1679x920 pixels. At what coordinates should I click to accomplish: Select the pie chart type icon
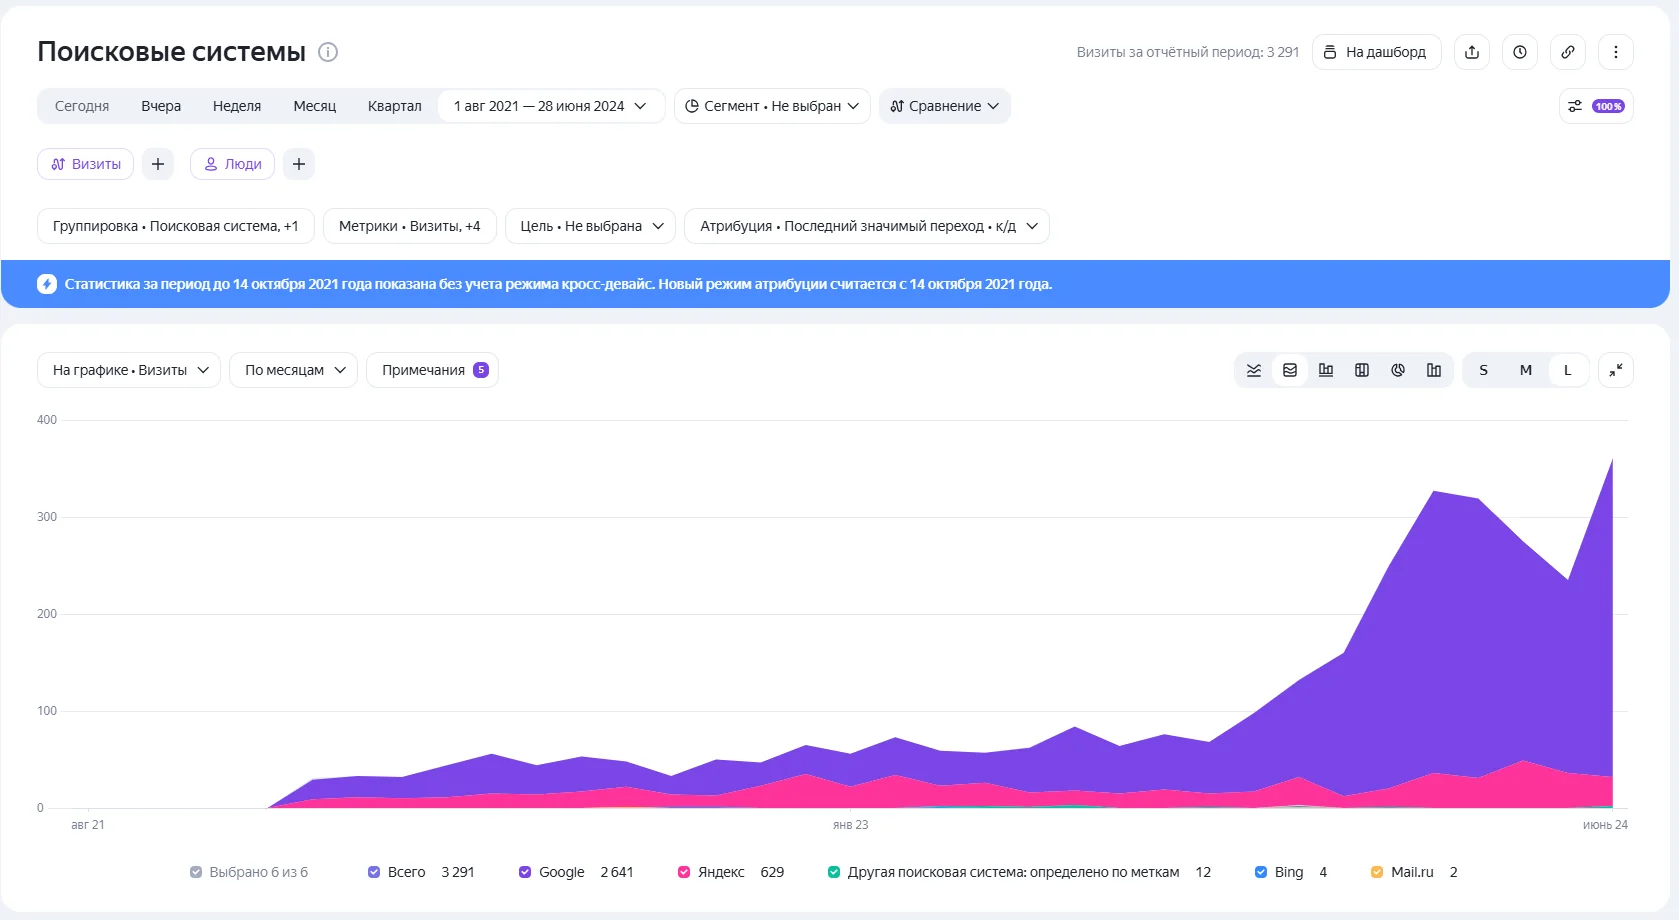pos(1398,370)
